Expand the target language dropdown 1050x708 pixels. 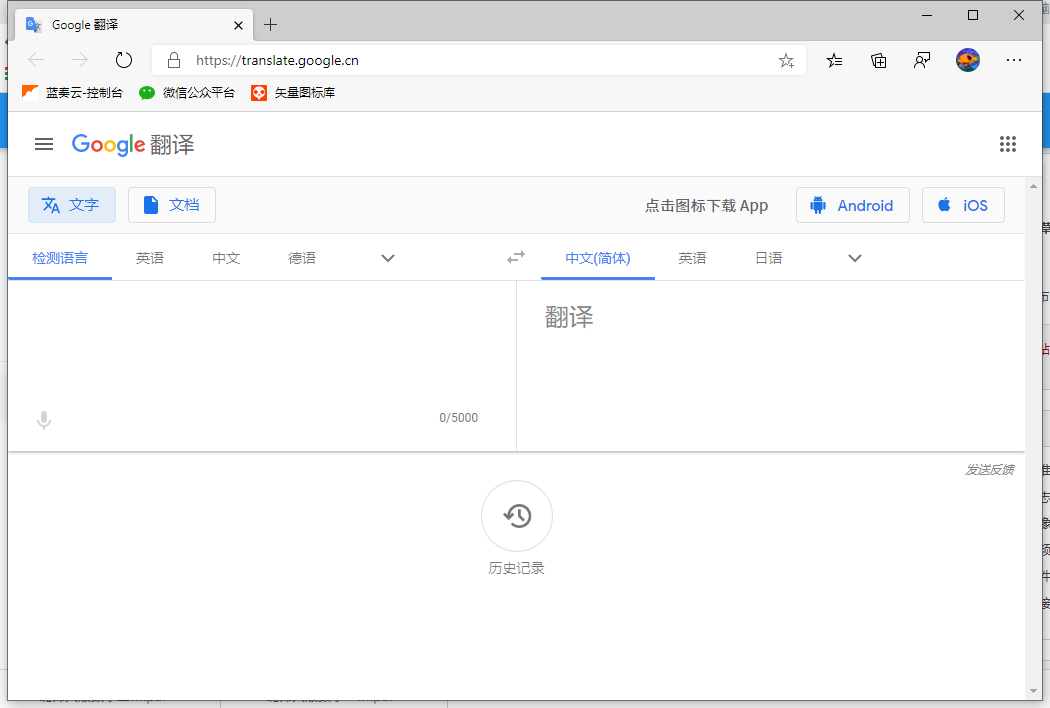pos(854,258)
